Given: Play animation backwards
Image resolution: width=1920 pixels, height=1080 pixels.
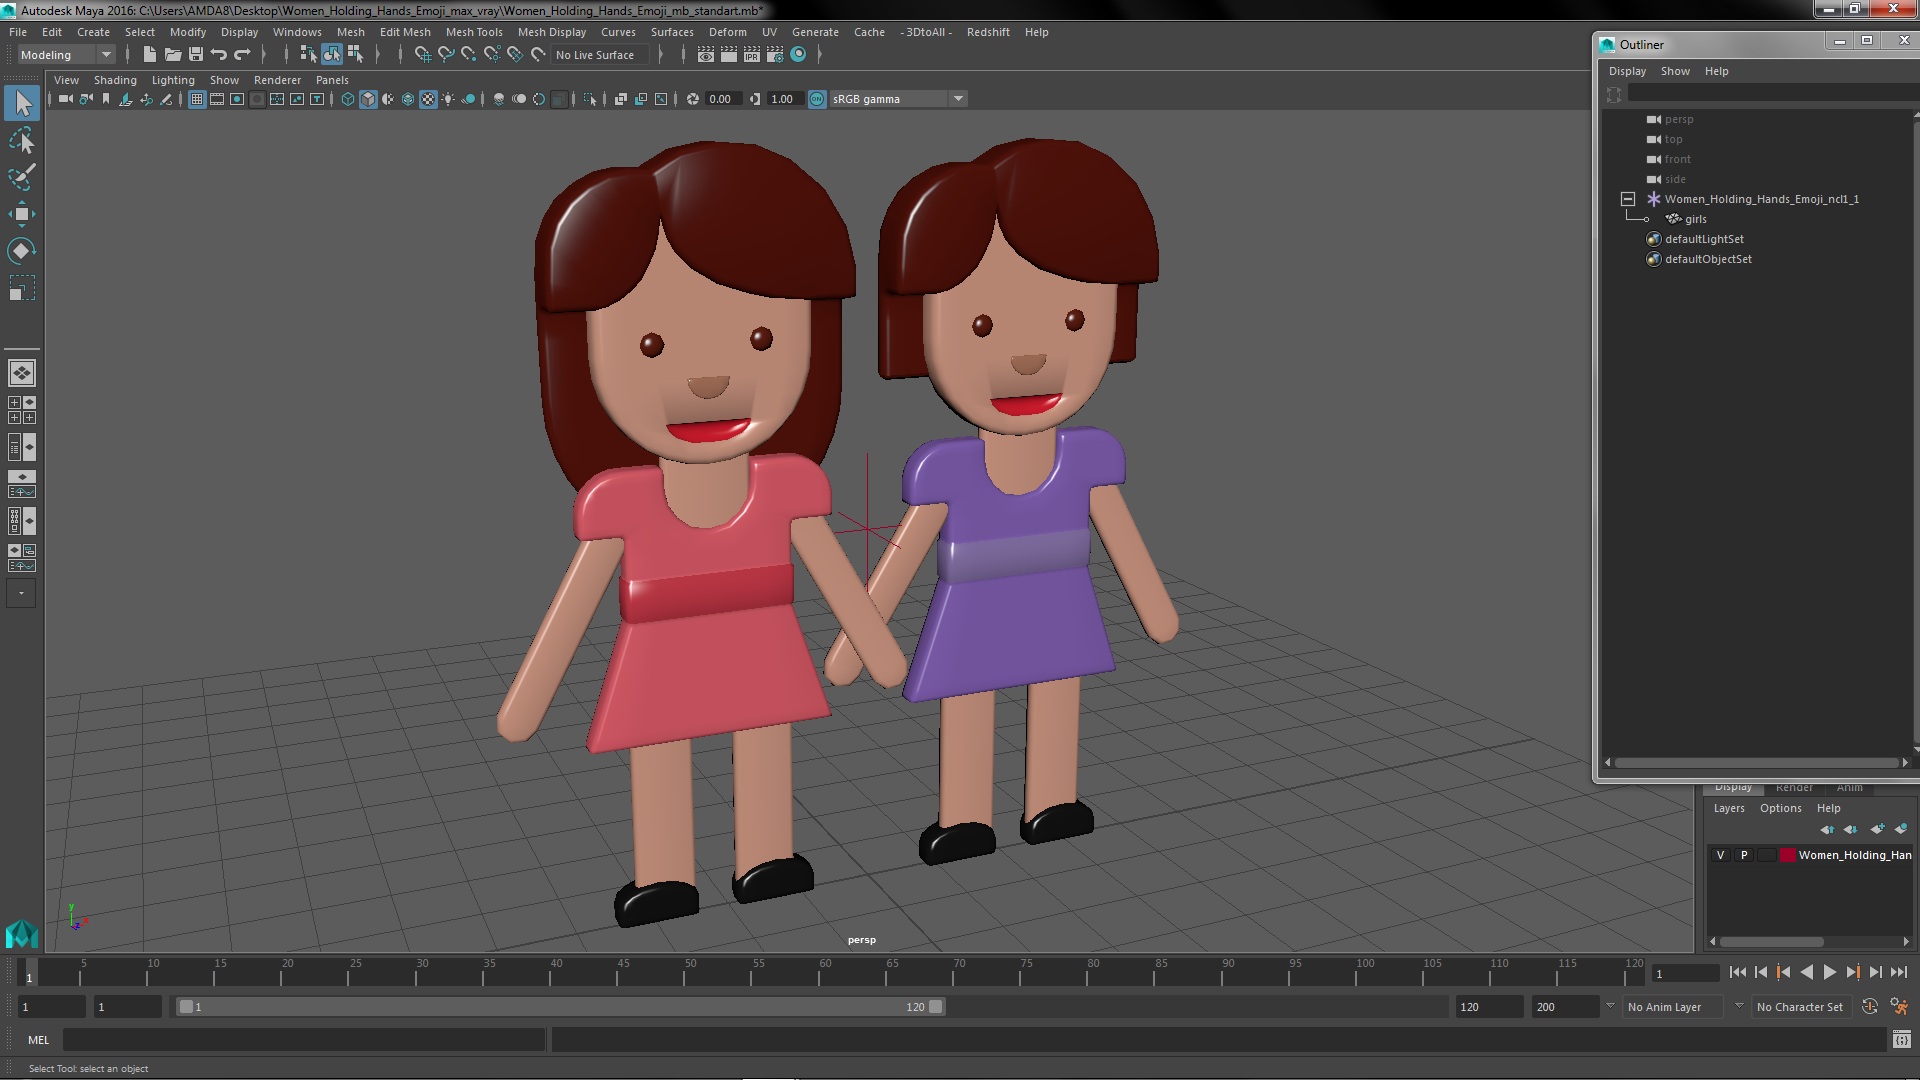Looking at the screenshot, I should pos(1806,972).
